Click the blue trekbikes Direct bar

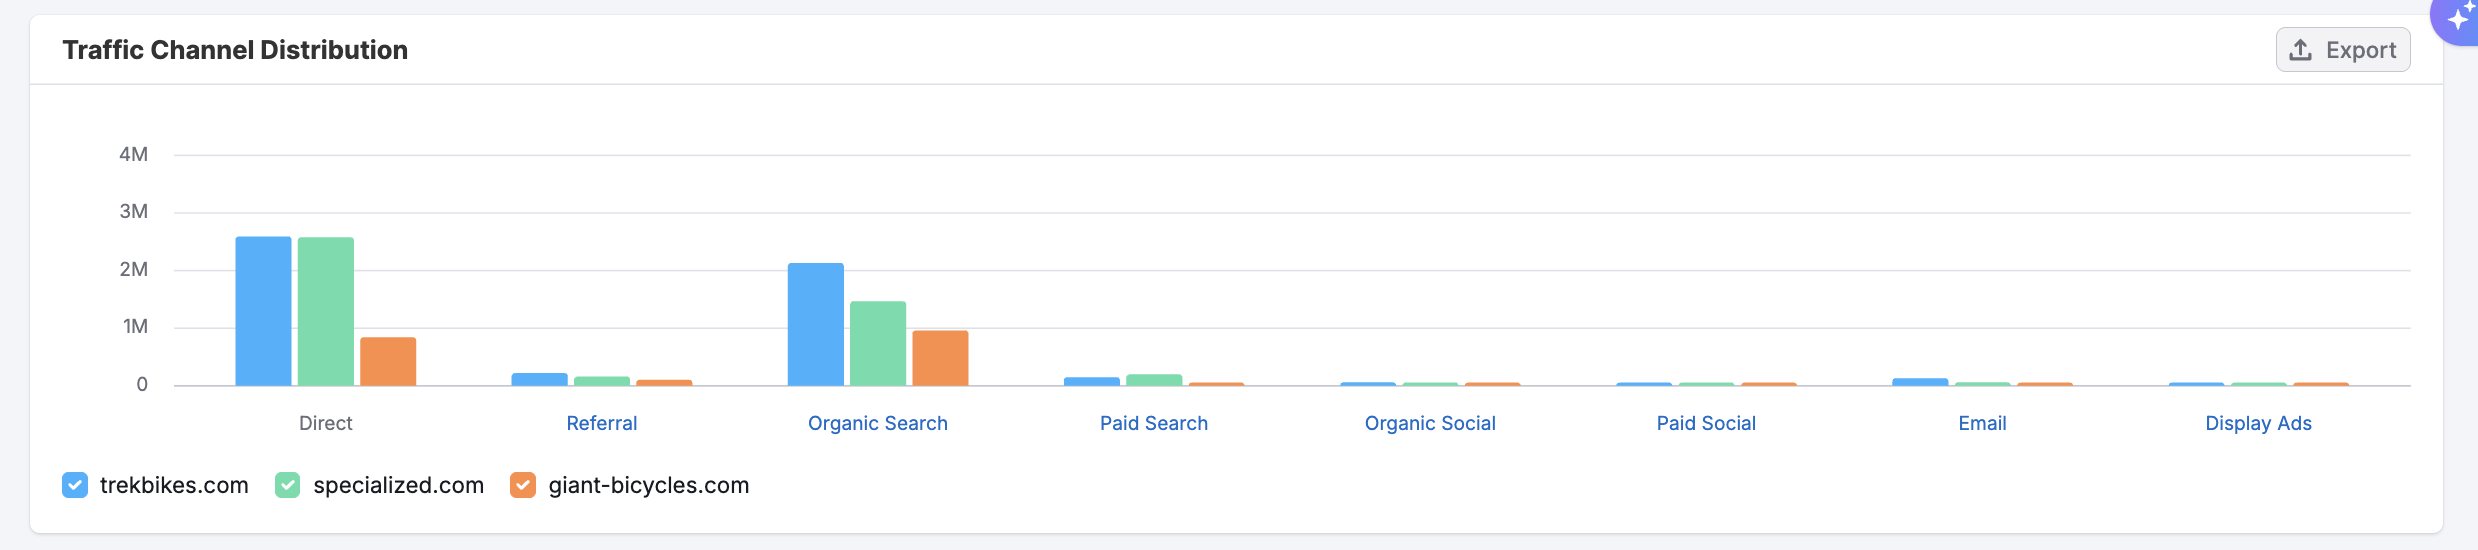(x=263, y=310)
